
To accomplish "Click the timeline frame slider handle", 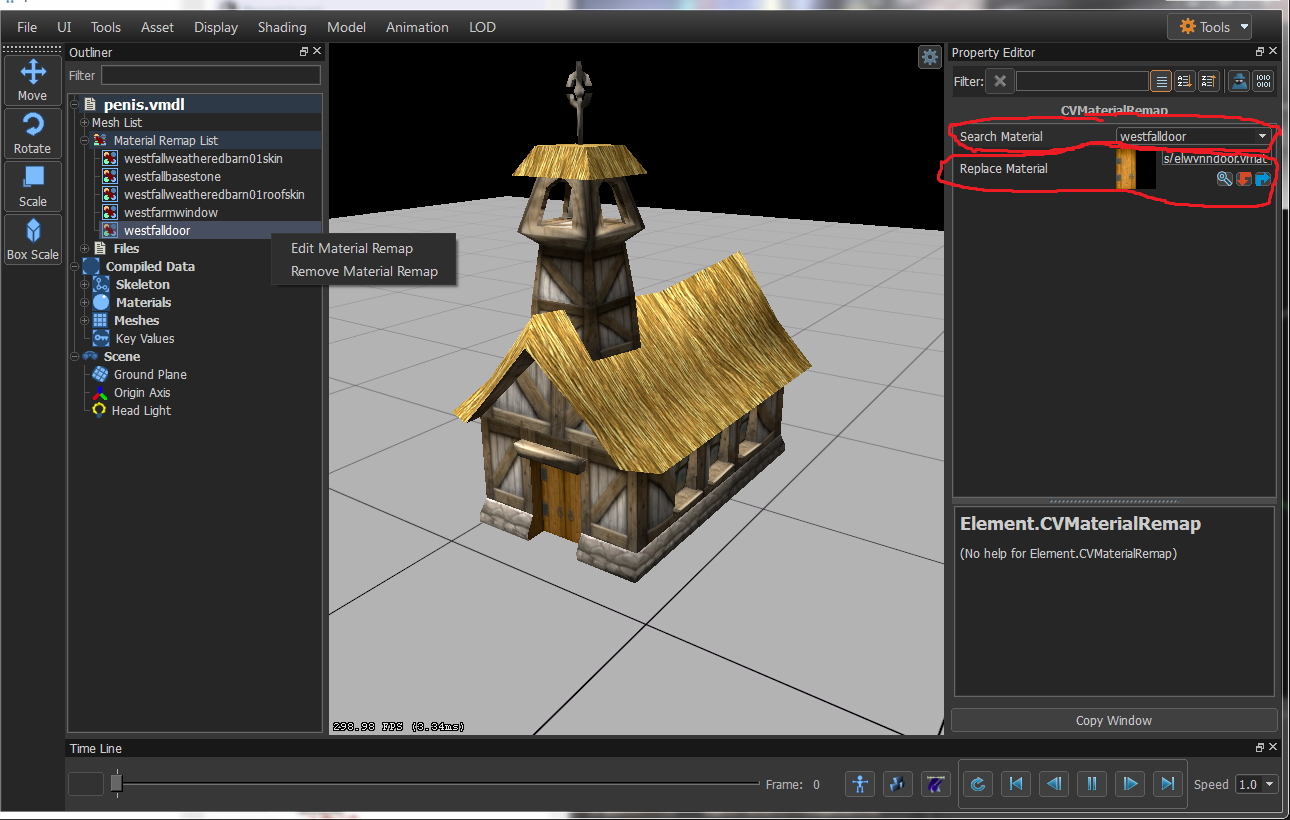I will click(116, 783).
